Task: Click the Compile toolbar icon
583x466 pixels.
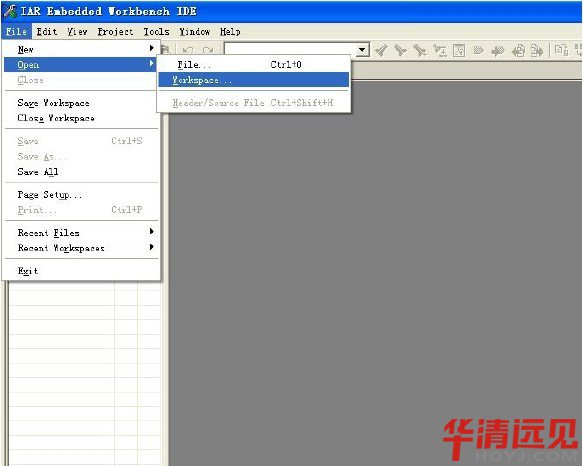Action: pyautogui.click(x=561, y=50)
